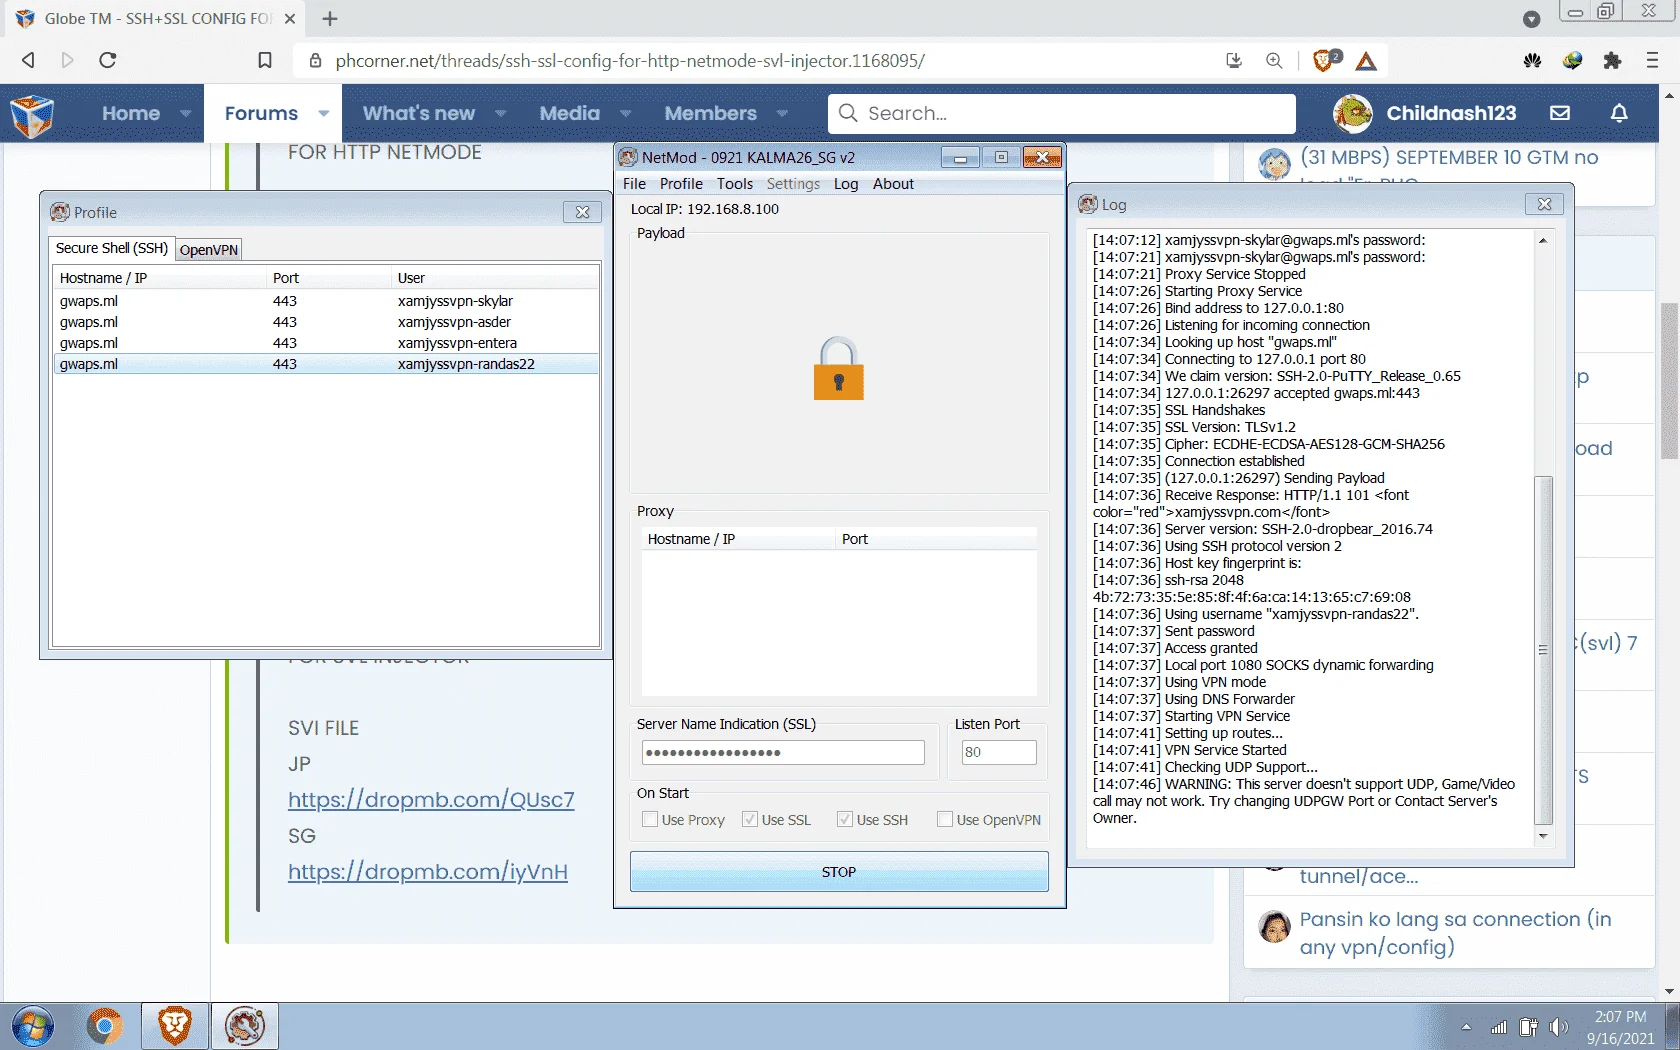1680x1050 pixels.
Task: Open the dropmb.com/iyVnH link
Action: (428, 872)
